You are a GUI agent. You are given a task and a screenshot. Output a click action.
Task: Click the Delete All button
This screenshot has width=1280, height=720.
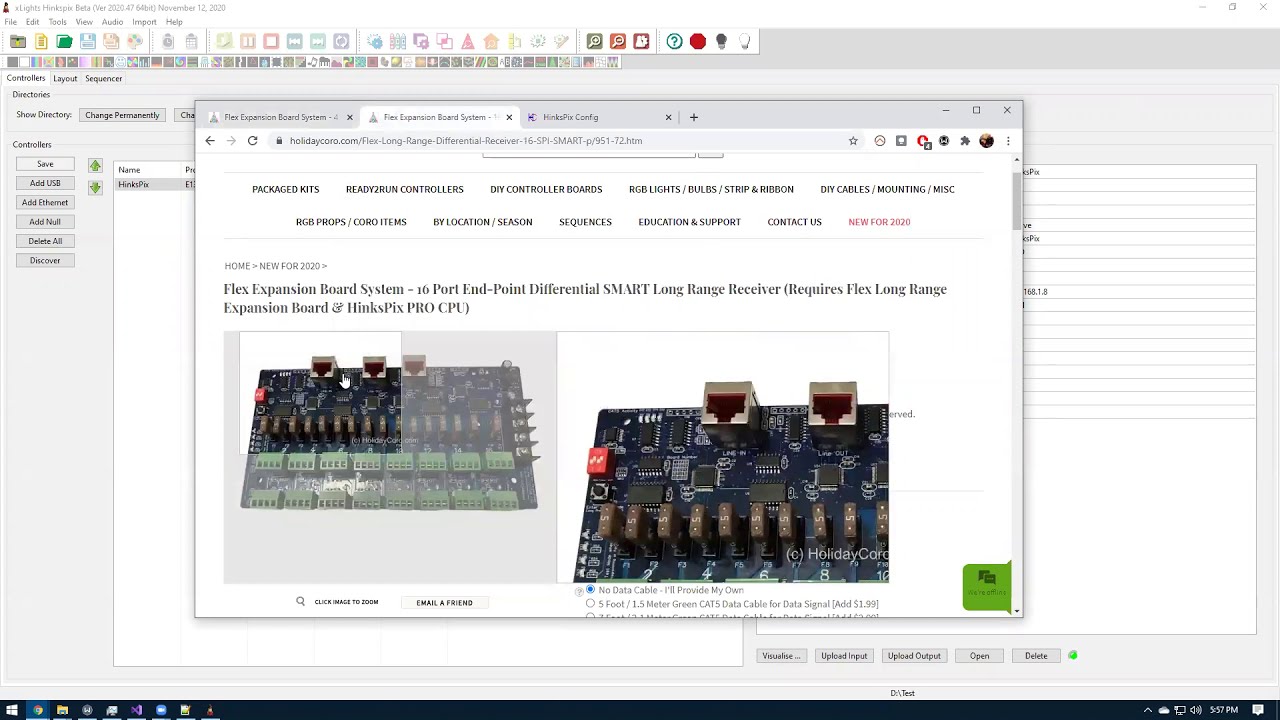[x=45, y=241]
